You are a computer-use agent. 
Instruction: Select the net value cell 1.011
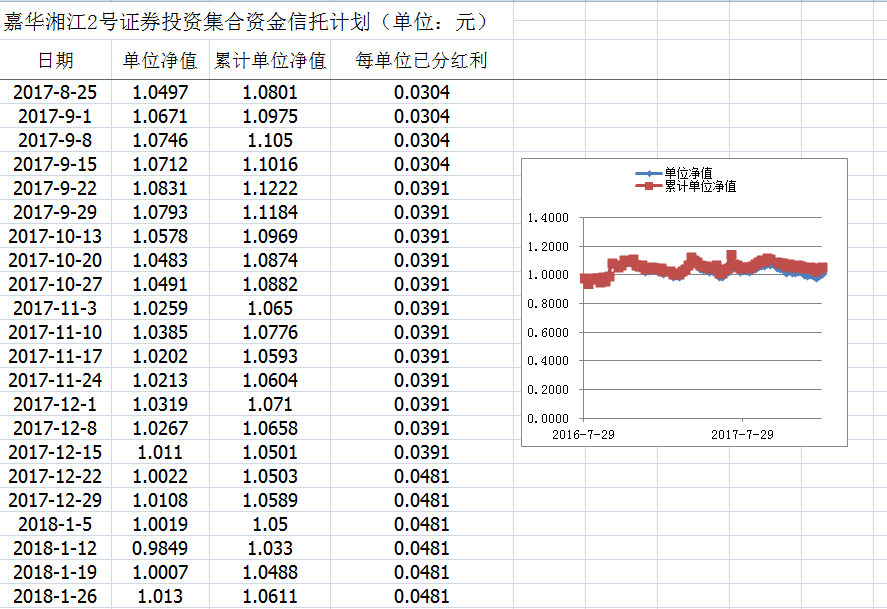pyautogui.click(x=160, y=452)
